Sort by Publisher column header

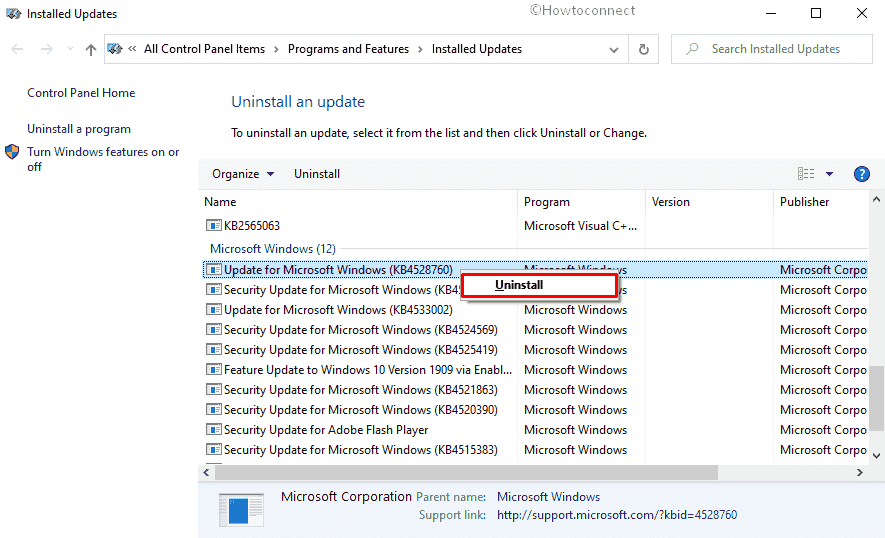821,202
